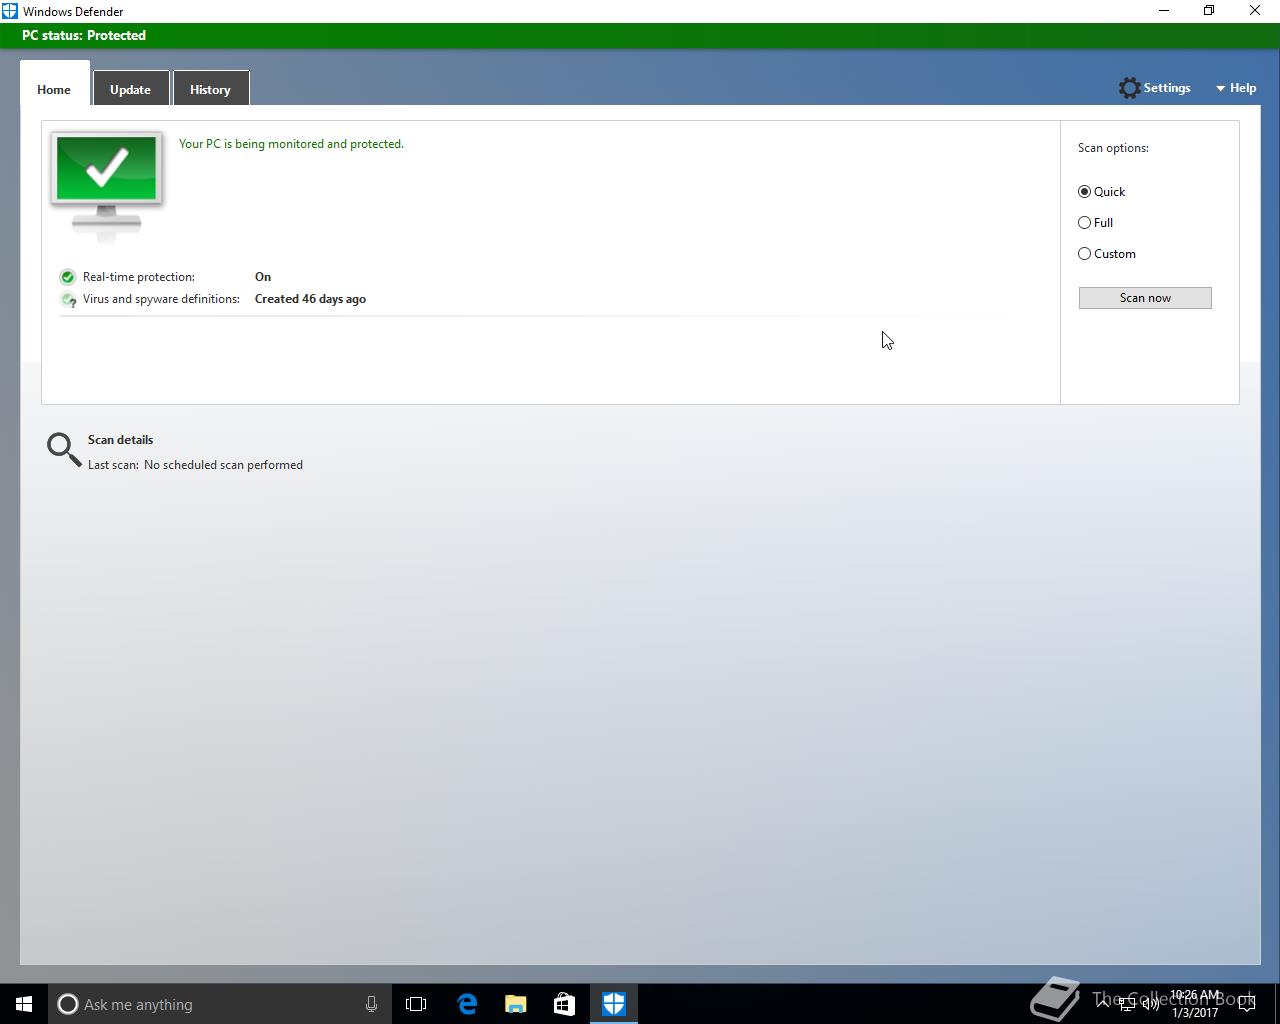Click 'Created 46 days ago' text

tap(310, 299)
